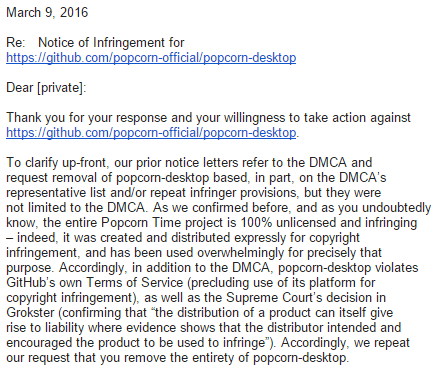Click the text 'not limited to the DMCA'
435x375 pixels.
pyautogui.click(x=75, y=208)
